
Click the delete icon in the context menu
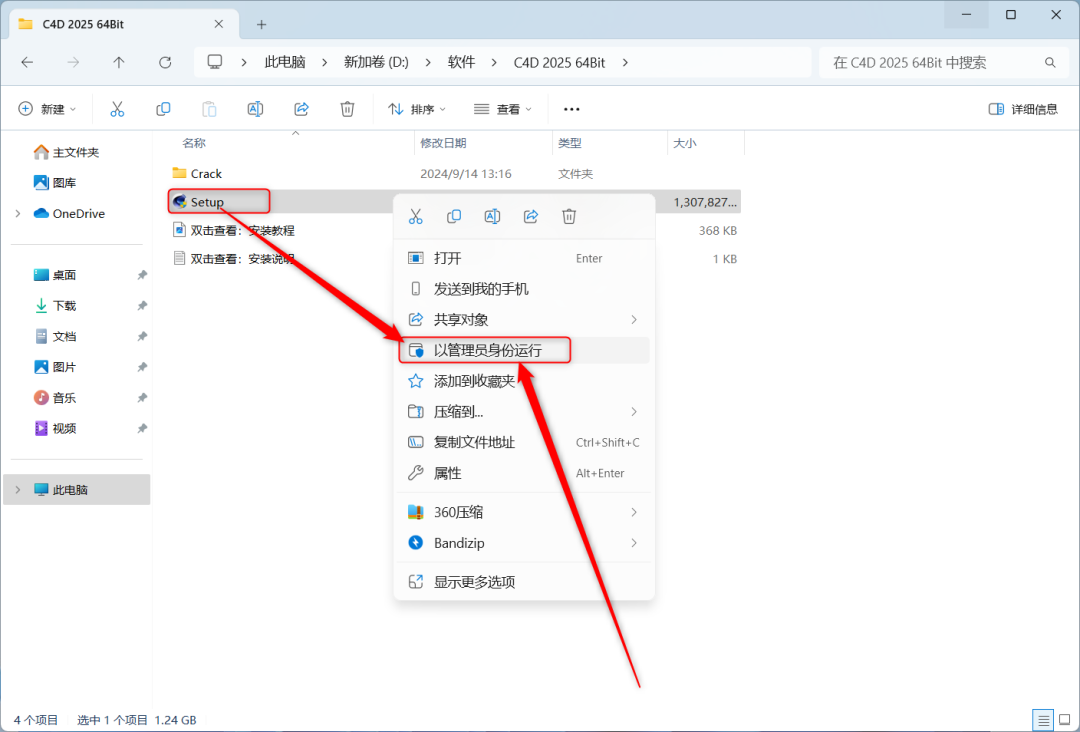point(569,216)
